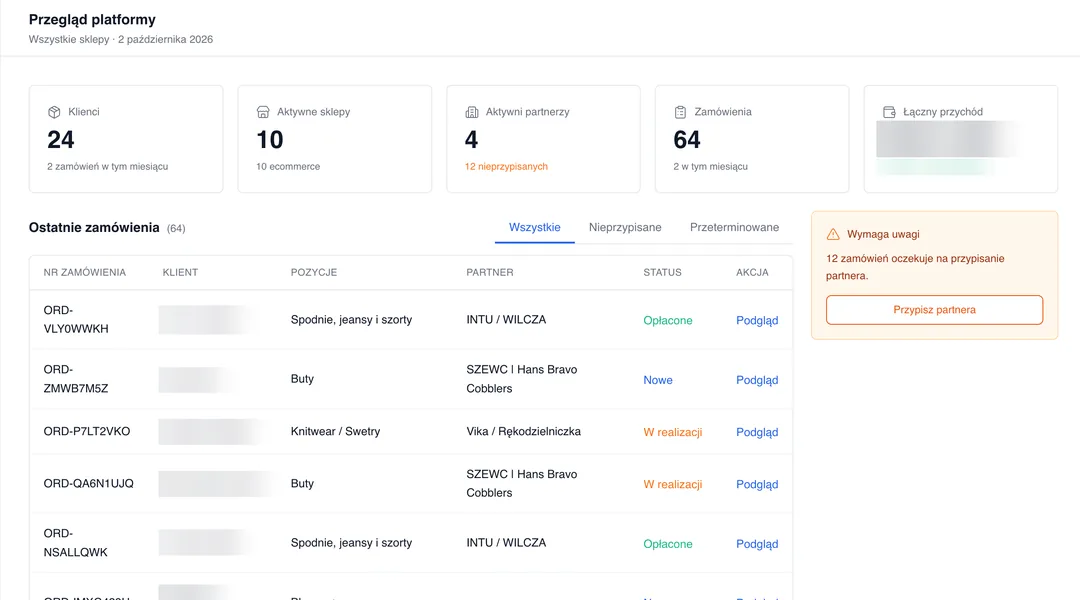Click the Knitwear / Swetry item cell

tap(335, 431)
